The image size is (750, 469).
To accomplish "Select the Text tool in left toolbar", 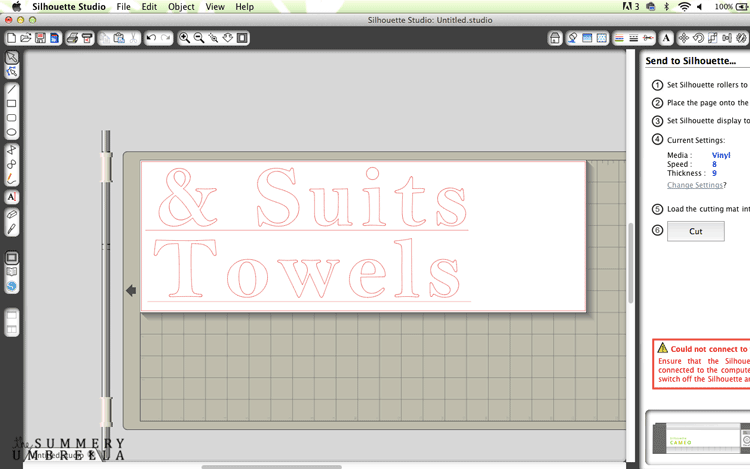I will (12, 197).
